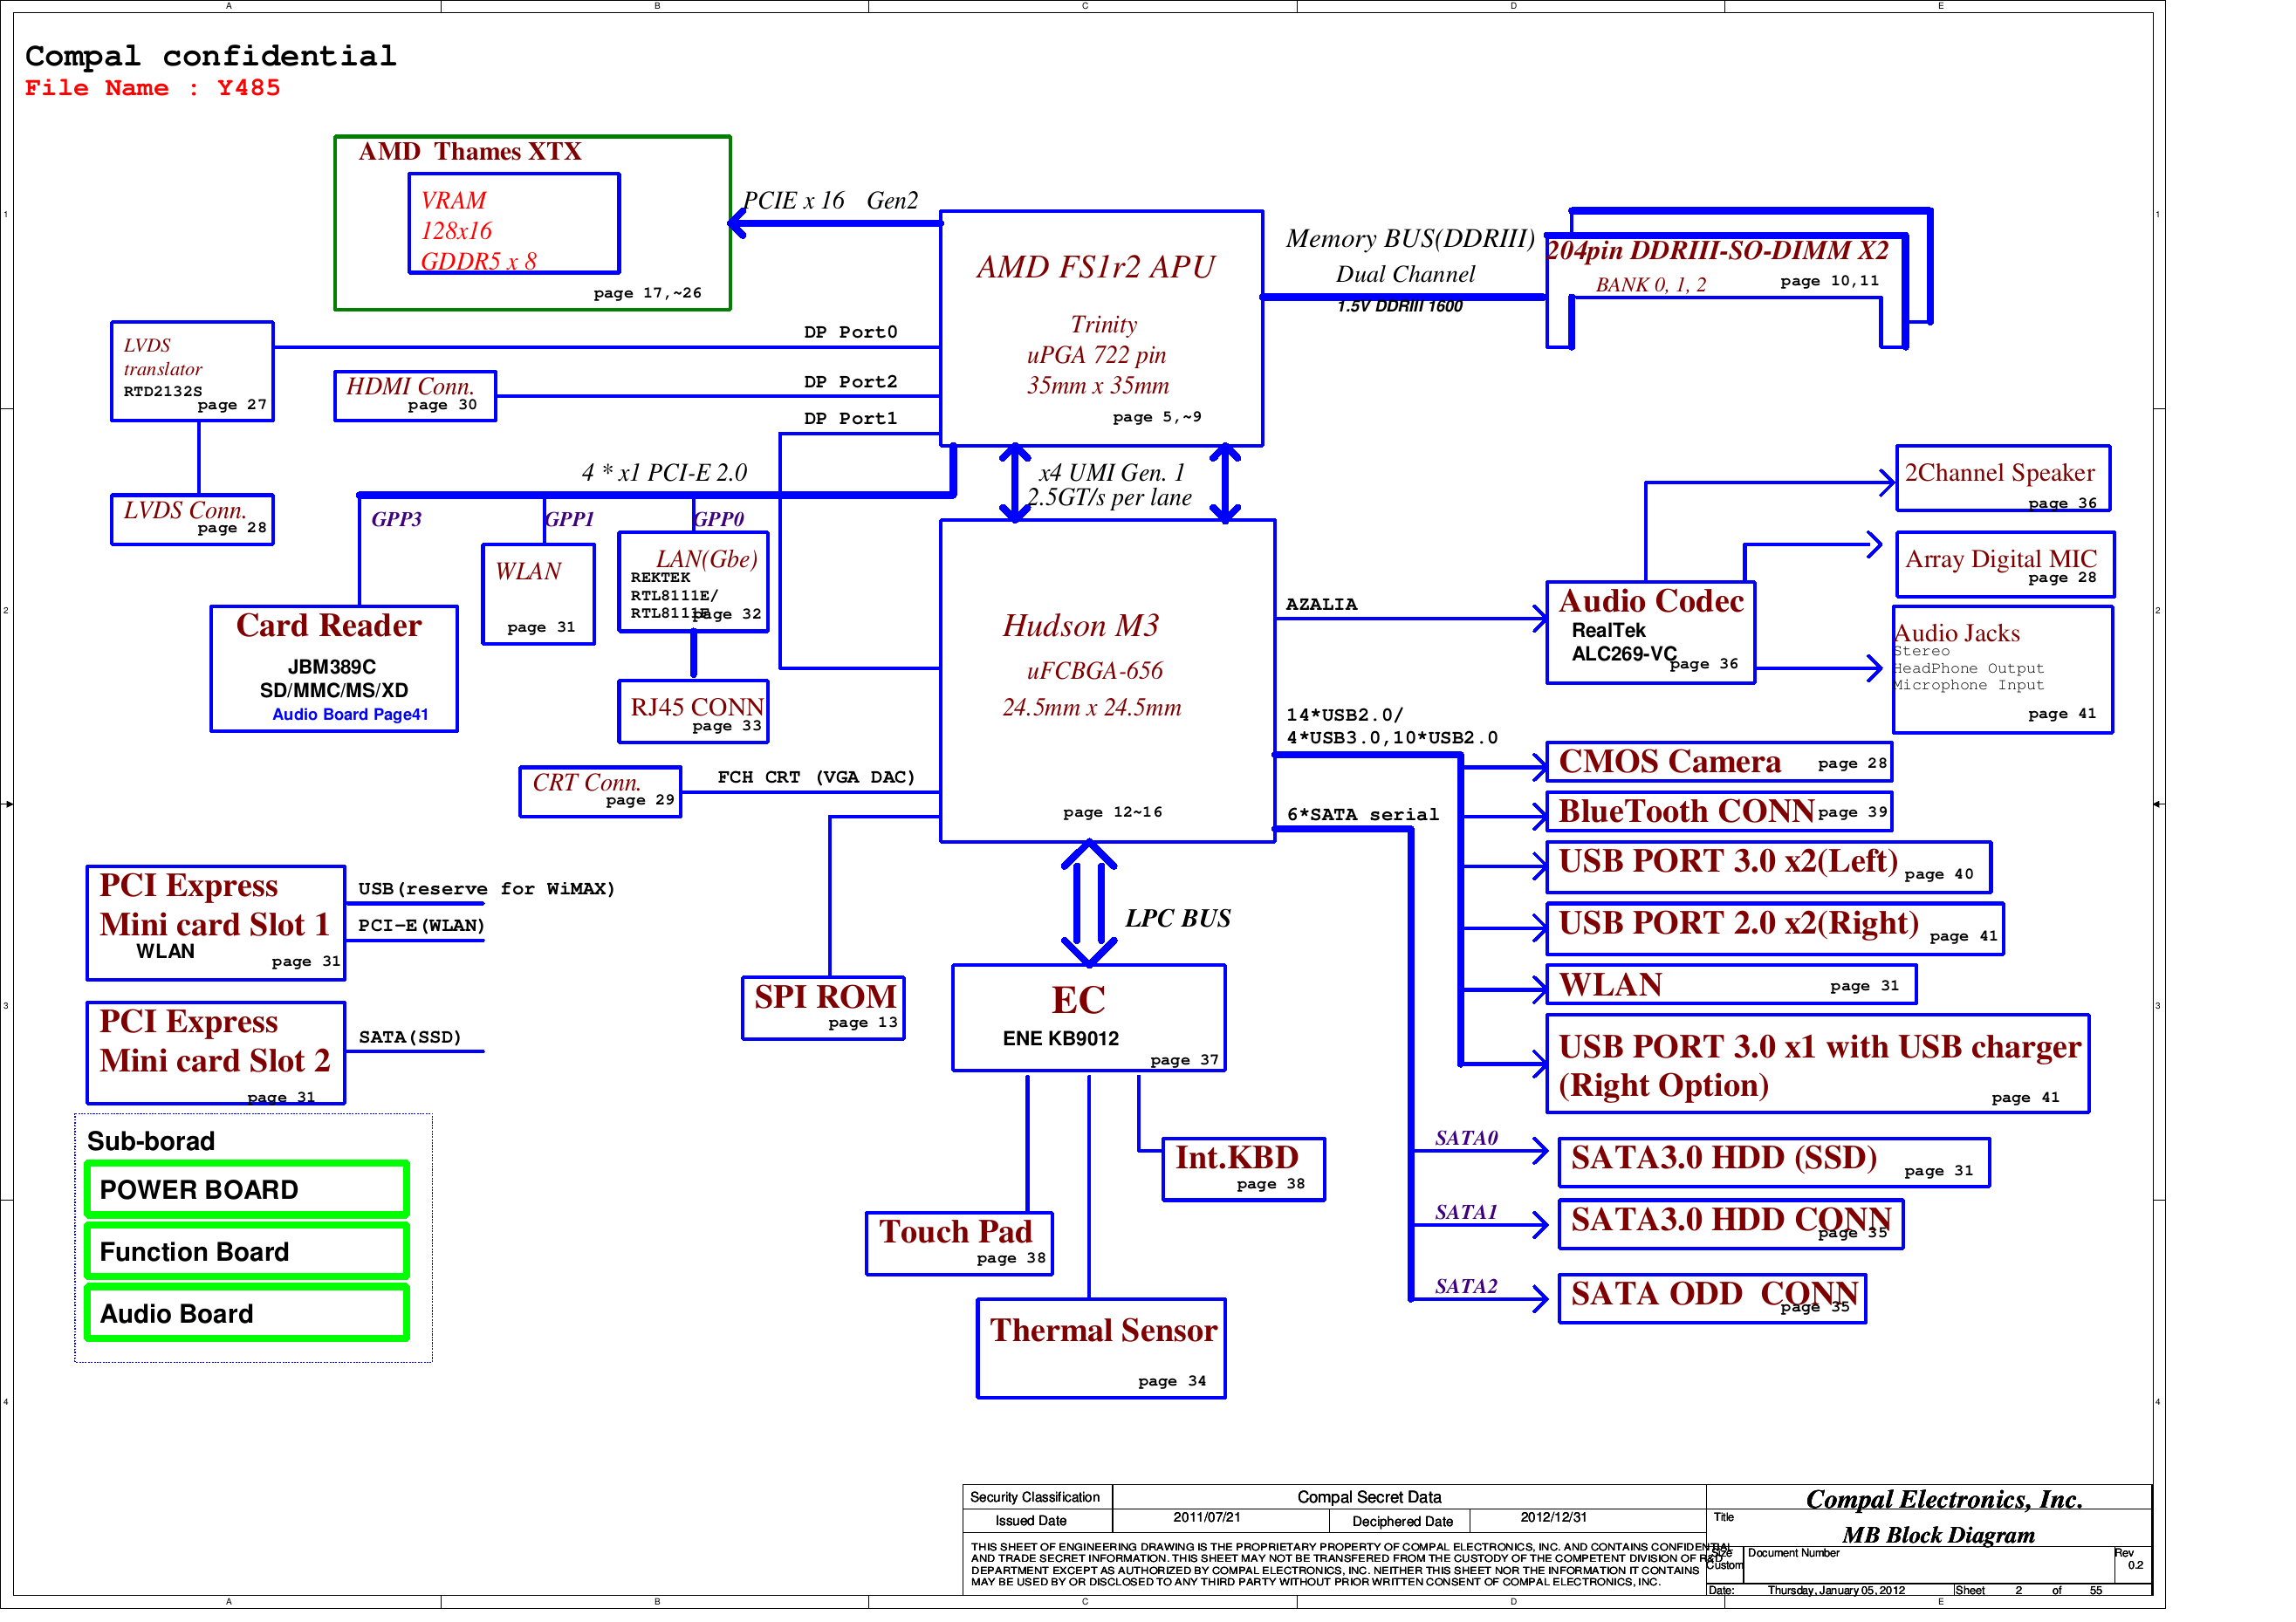
Task: Click the Card Reader heading
Action: [x=329, y=626]
